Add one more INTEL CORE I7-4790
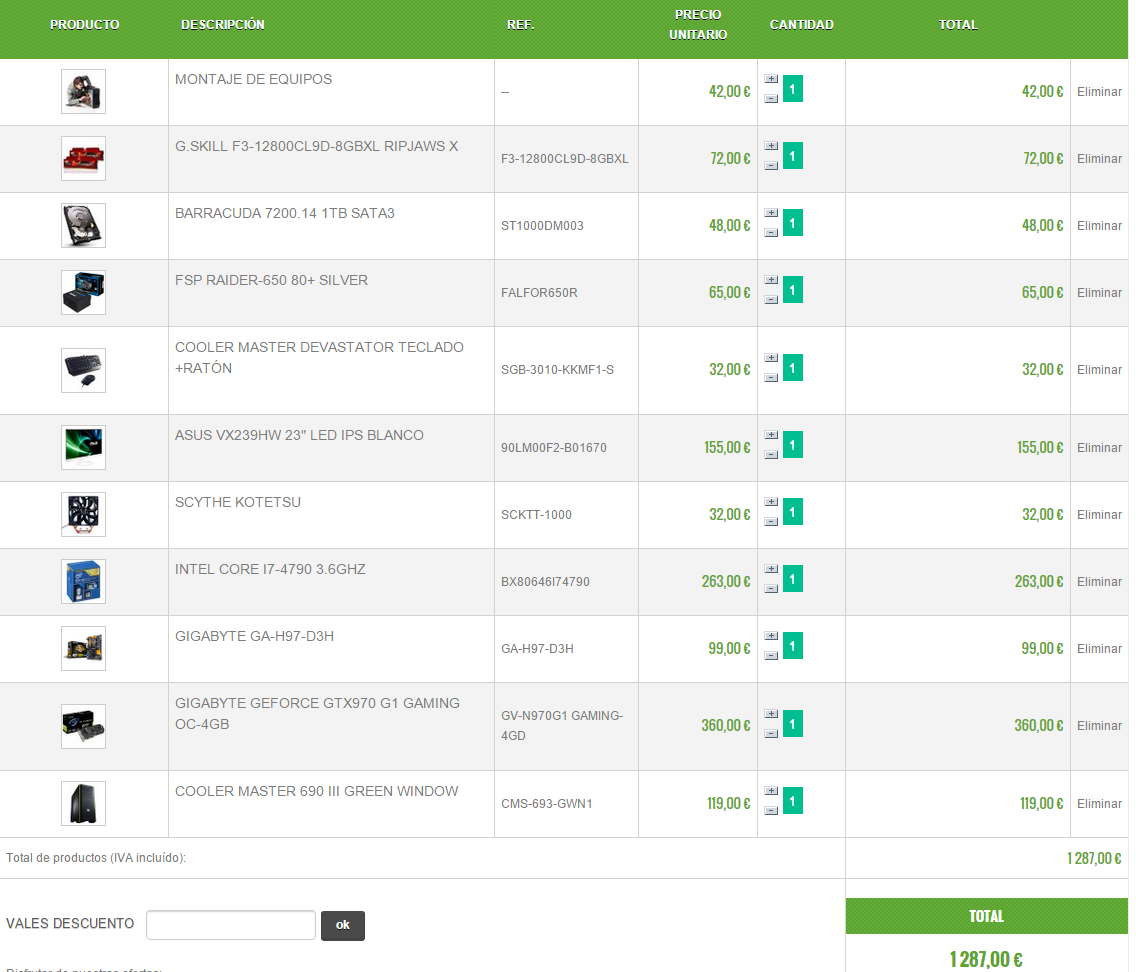This screenshot has height=972, width=1136. click(771, 569)
